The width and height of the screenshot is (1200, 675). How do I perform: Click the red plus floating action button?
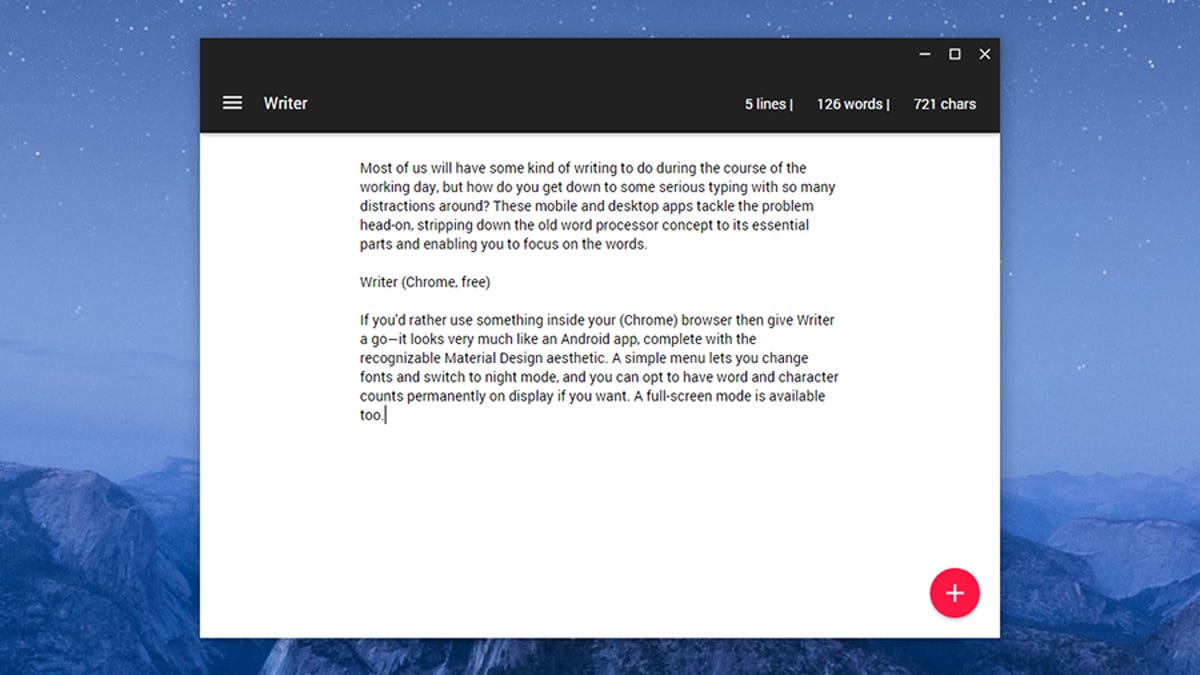pos(955,593)
